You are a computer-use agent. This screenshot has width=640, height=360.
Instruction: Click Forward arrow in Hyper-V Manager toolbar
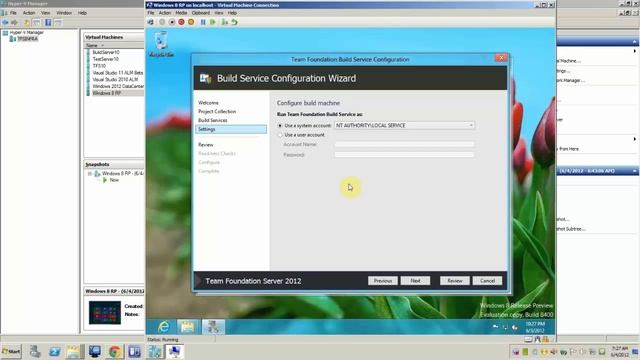[15, 22]
